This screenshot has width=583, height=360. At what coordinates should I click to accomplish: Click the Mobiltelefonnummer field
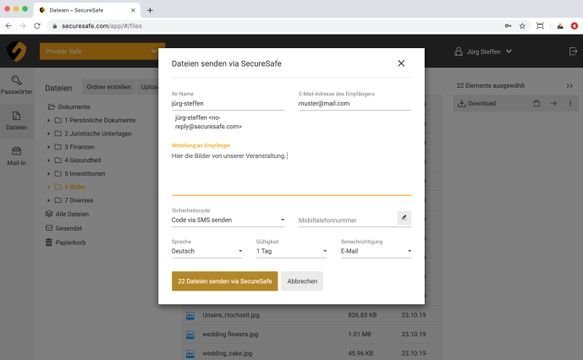pos(347,220)
